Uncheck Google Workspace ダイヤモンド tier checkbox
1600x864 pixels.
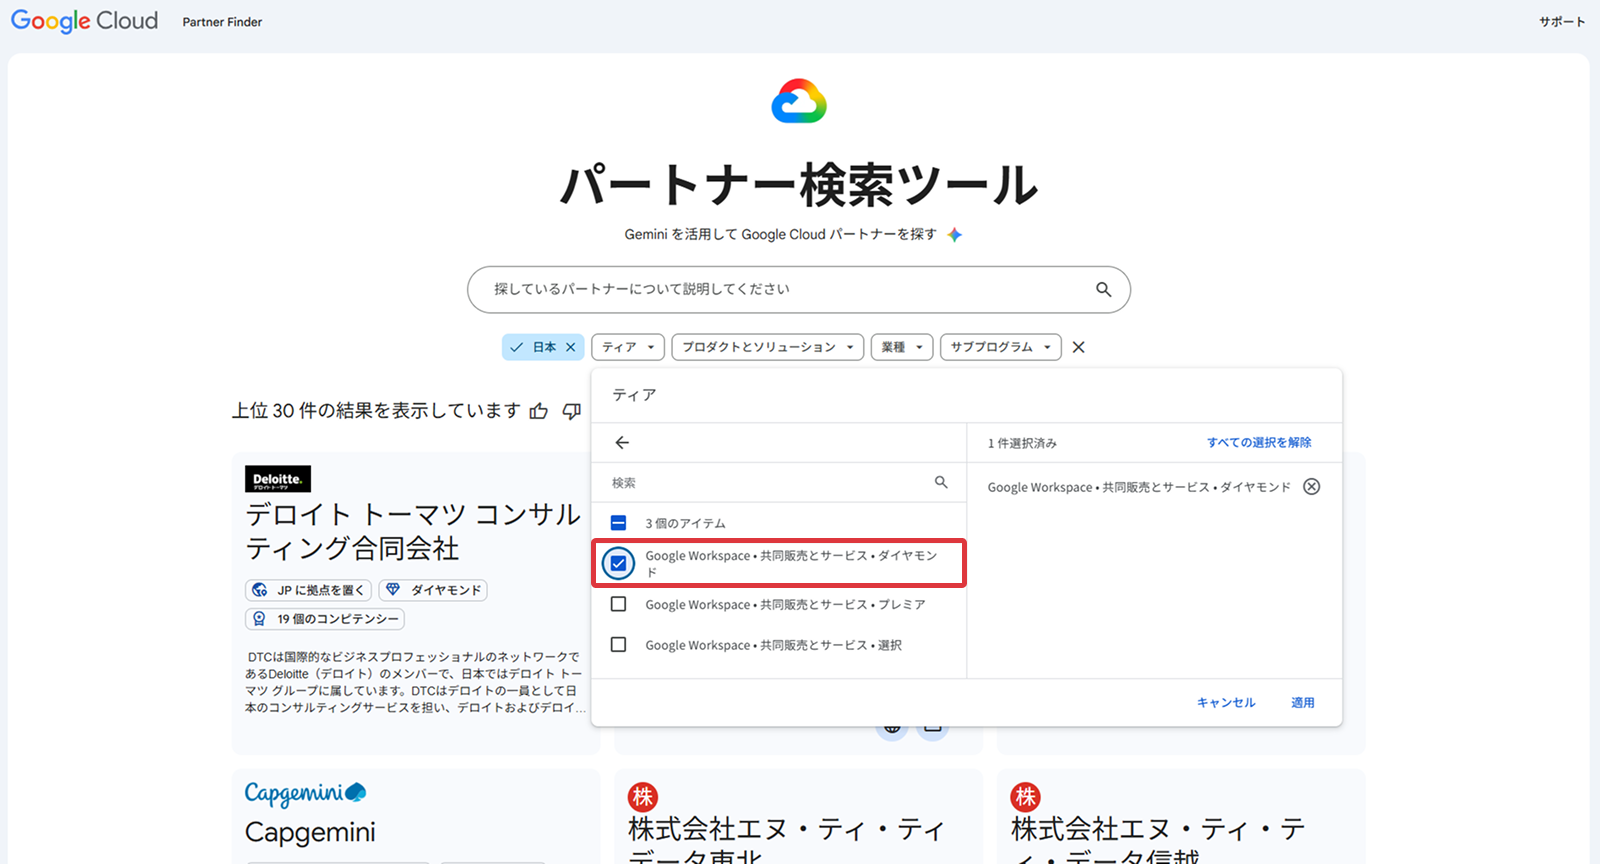tap(619, 563)
